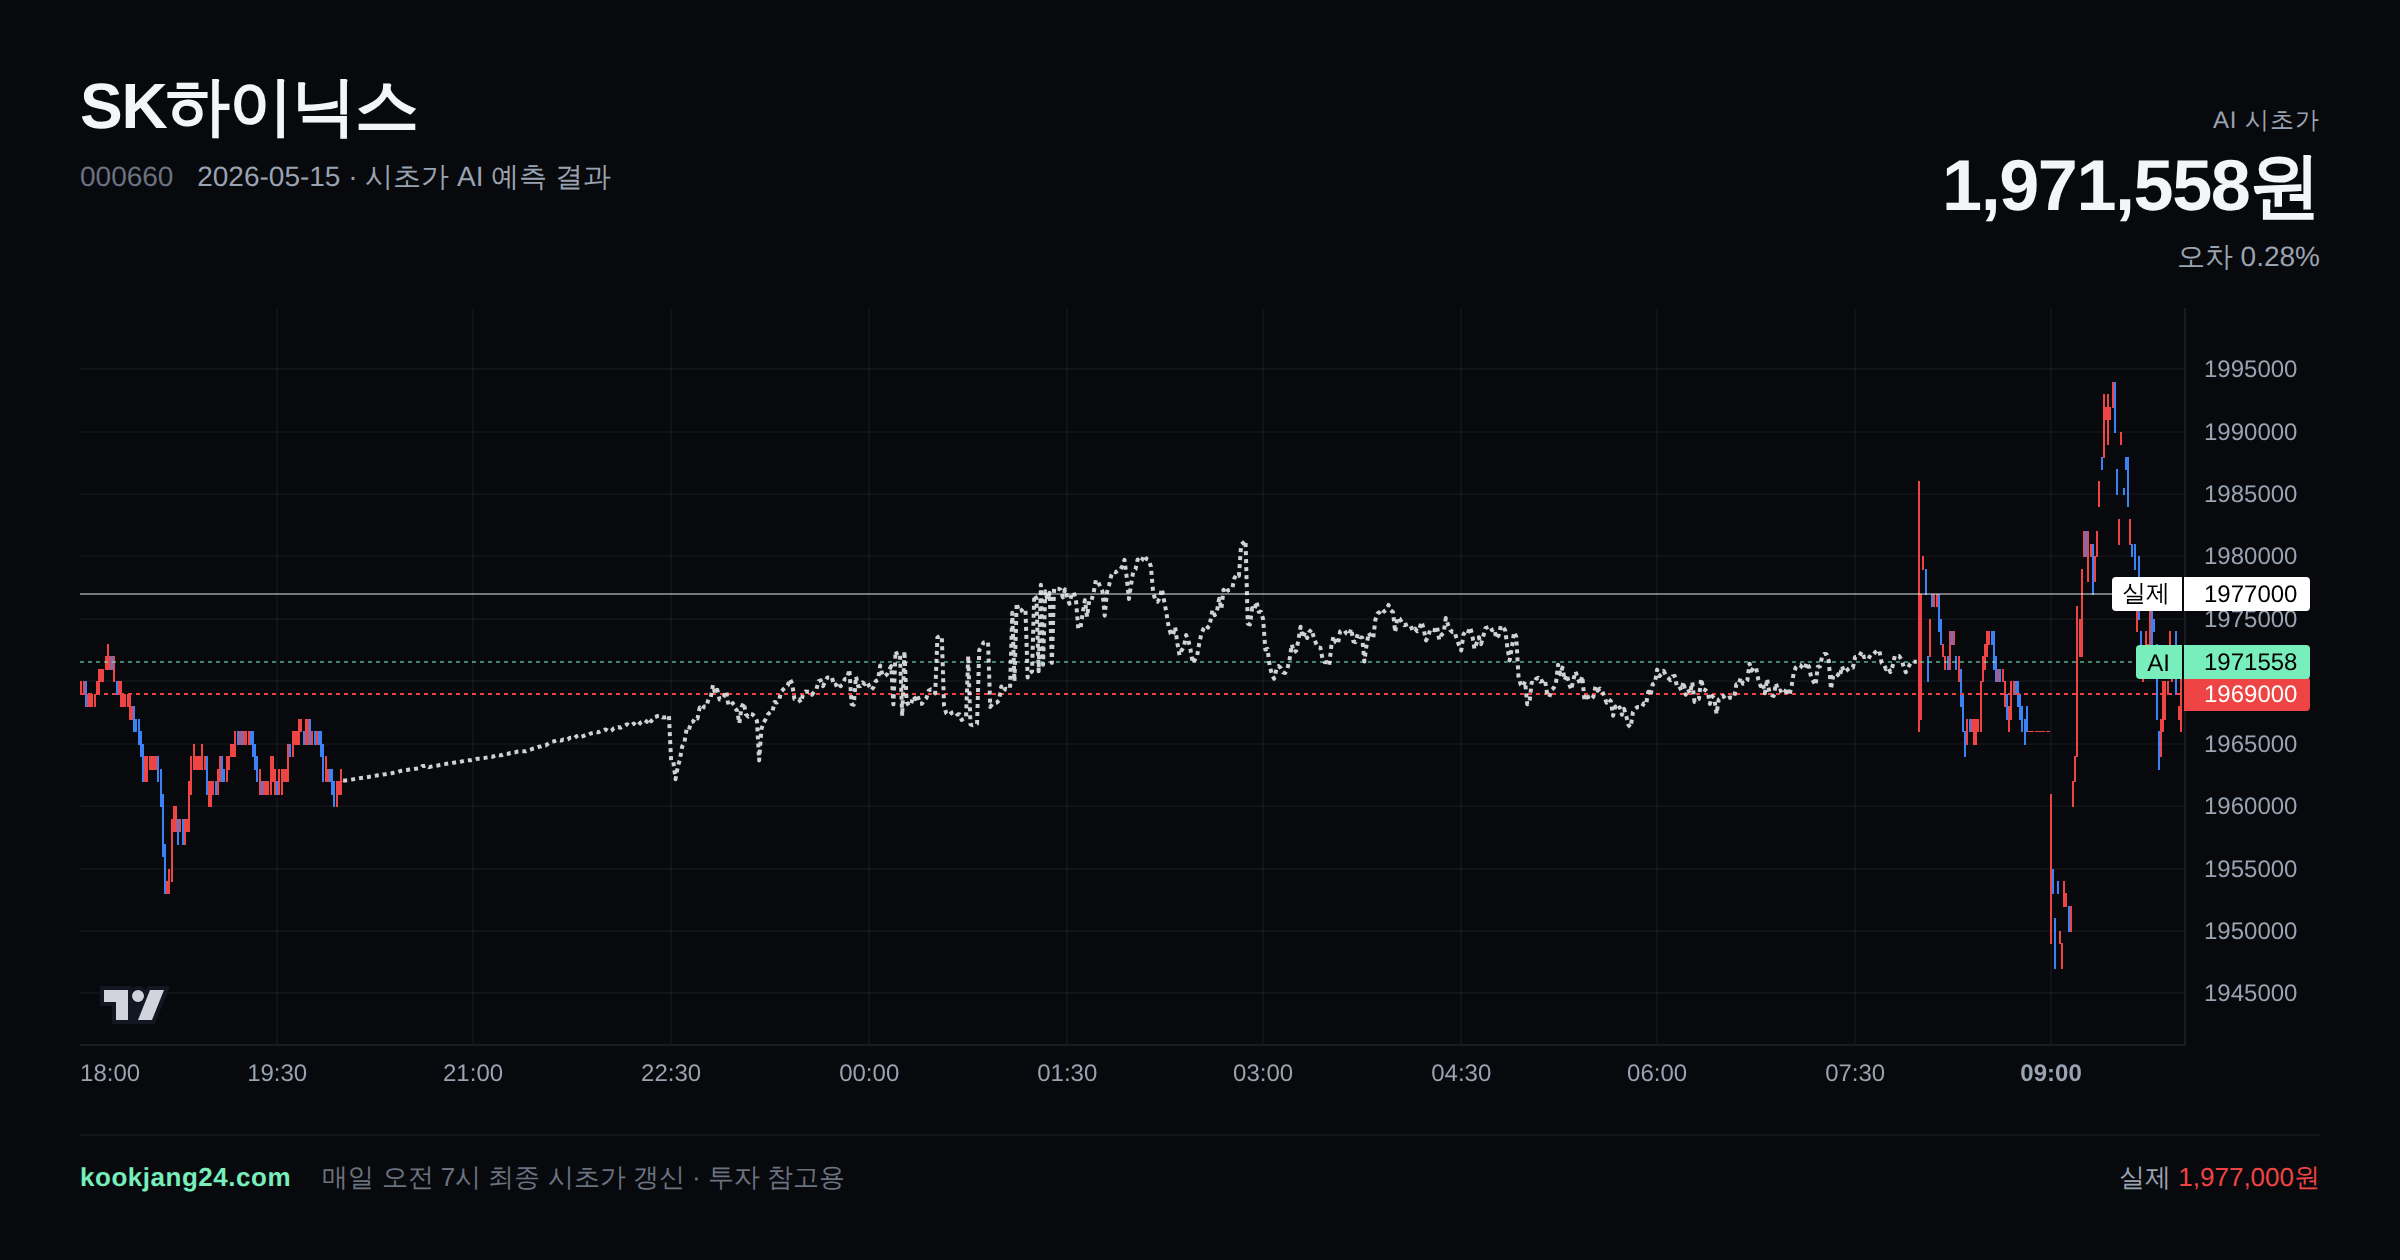Image resolution: width=2400 pixels, height=1260 pixels.
Task: Click the 03:00 time axis label
Action: point(1263,1073)
